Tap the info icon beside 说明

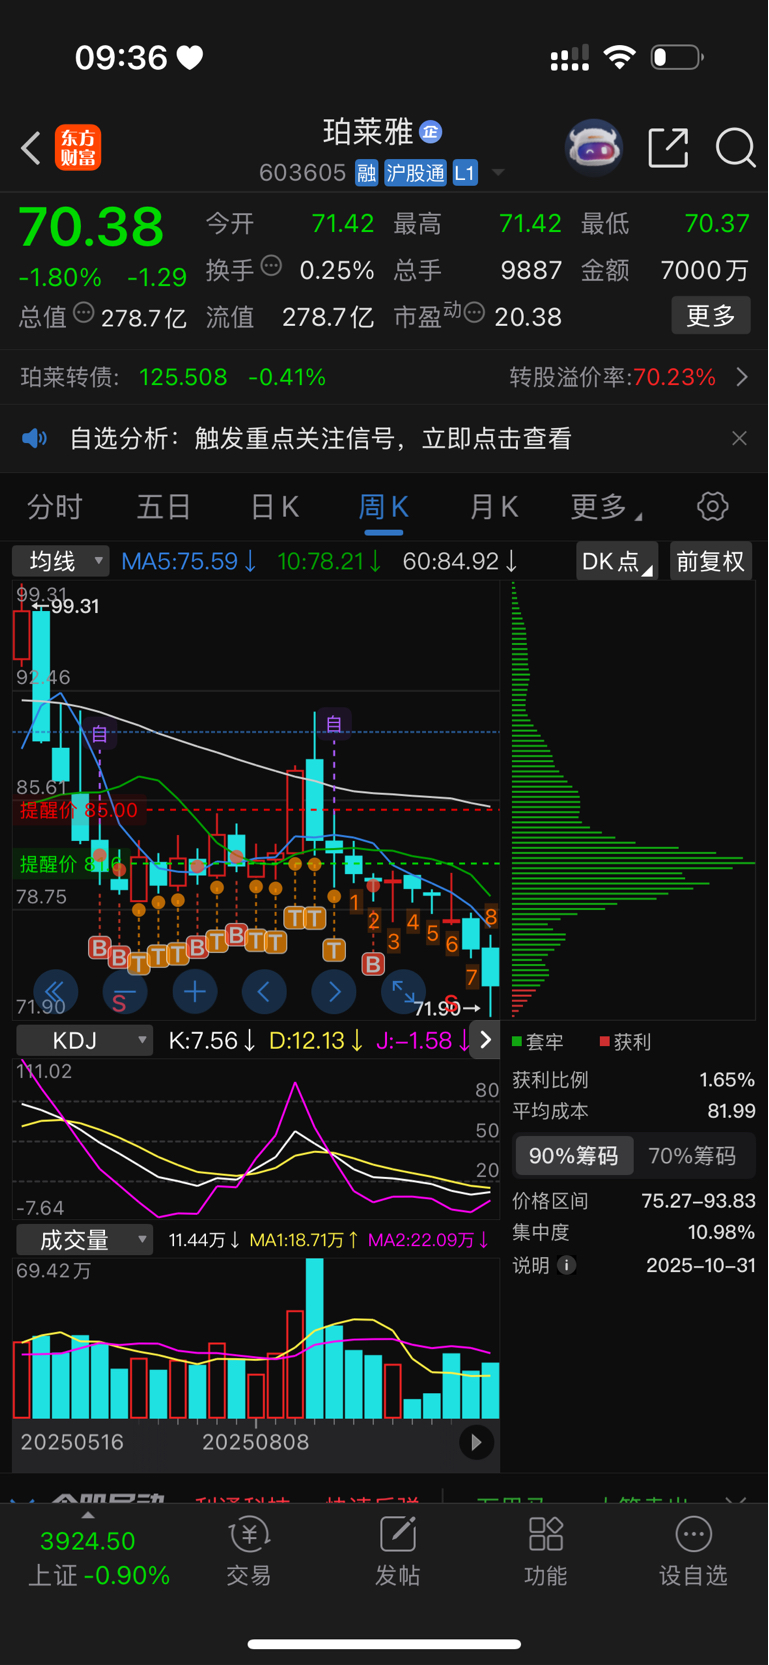(x=567, y=1265)
